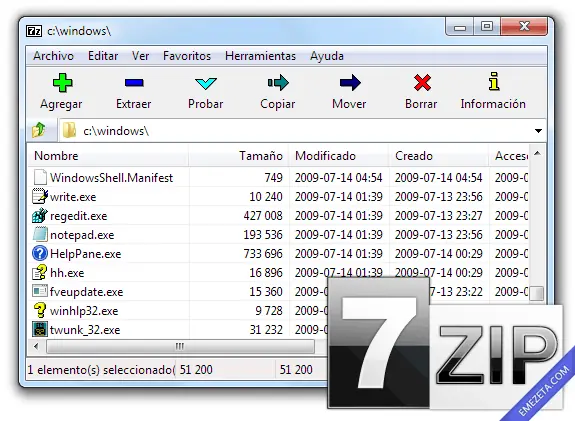The image size is (575, 421).
Task: Select the WindowsShell.Manifest file icon
Action: [x=40, y=177]
